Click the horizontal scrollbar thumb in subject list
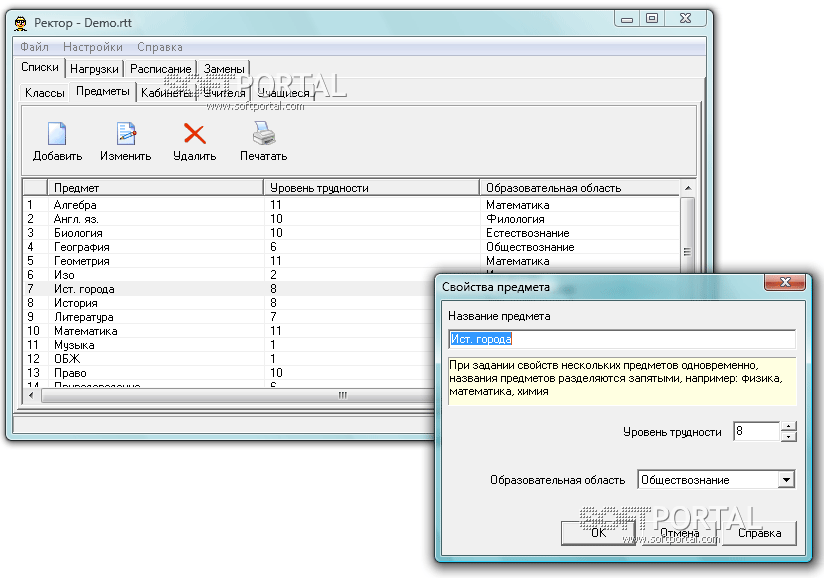824x578 pixels. coord(238,395)
